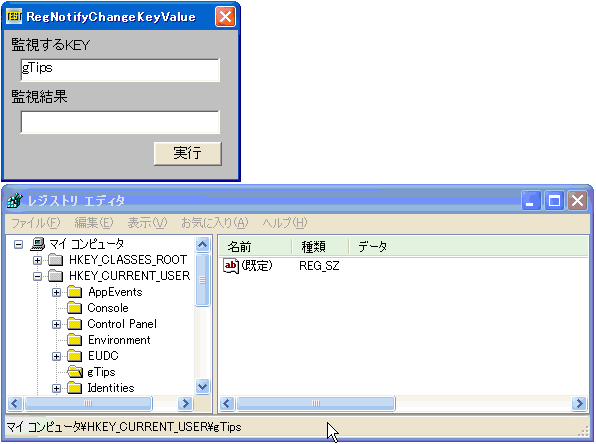Screen dimensions: 596x444
Task: Select the Console folder icon
Action: click(74, 308)
